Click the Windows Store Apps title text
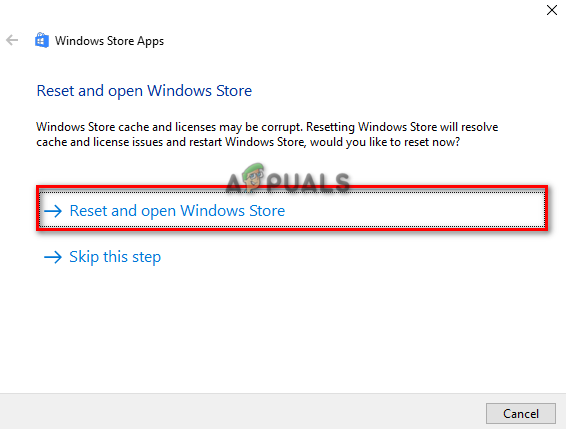 pos(109,41)
